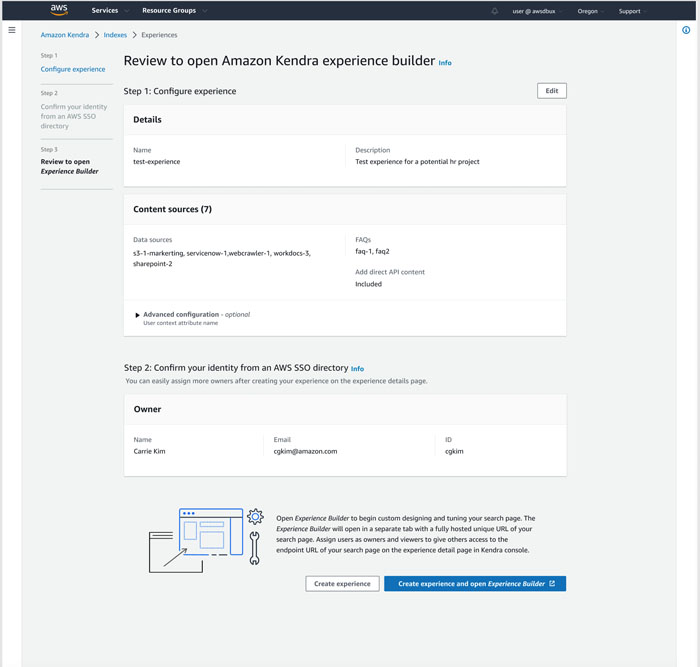
Task: Click the Edit button for Step 1
Action: [x=552, y=91]
